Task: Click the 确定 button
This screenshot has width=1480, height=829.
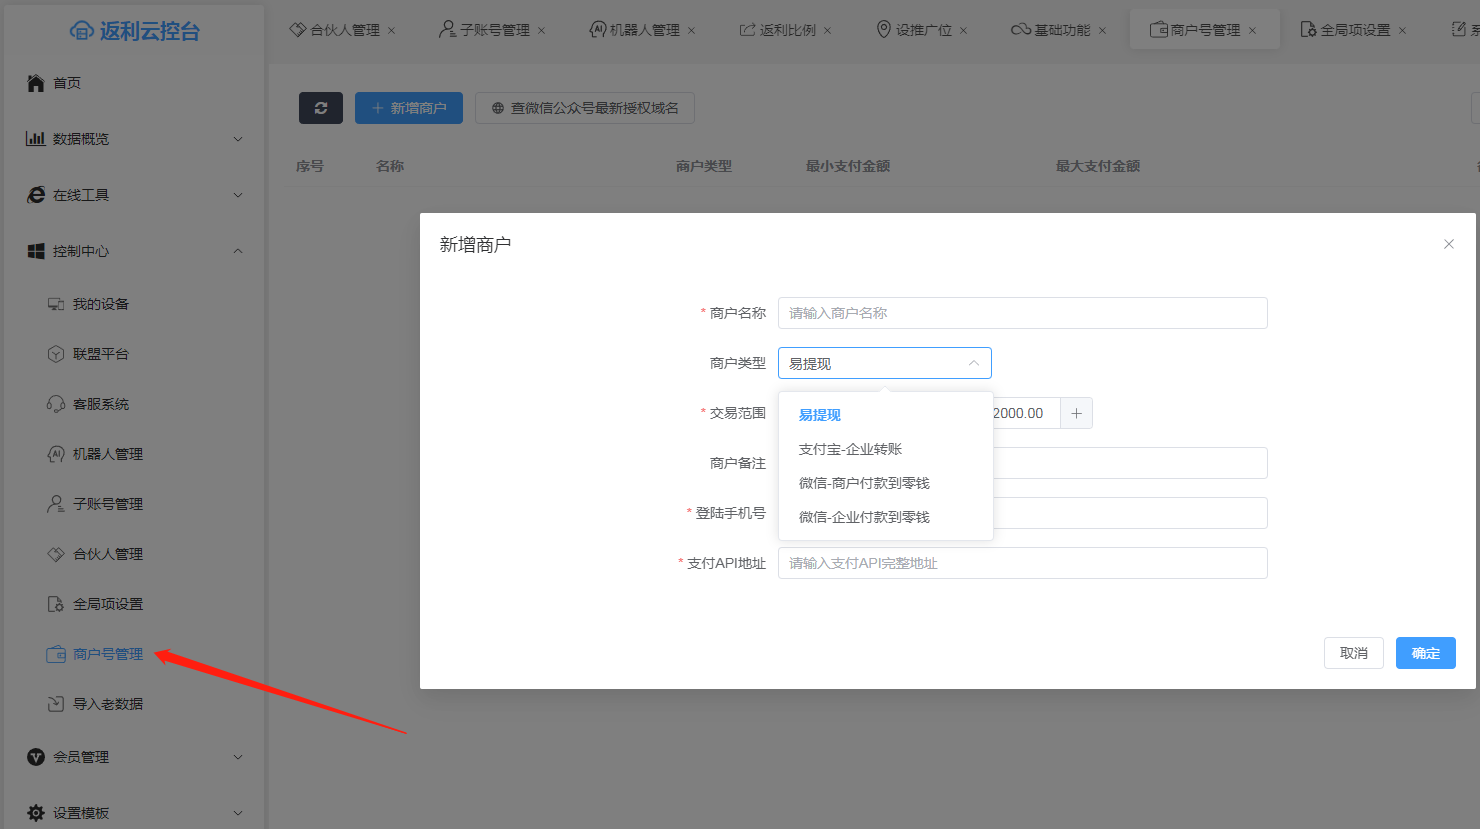Action: point(1426,653)
